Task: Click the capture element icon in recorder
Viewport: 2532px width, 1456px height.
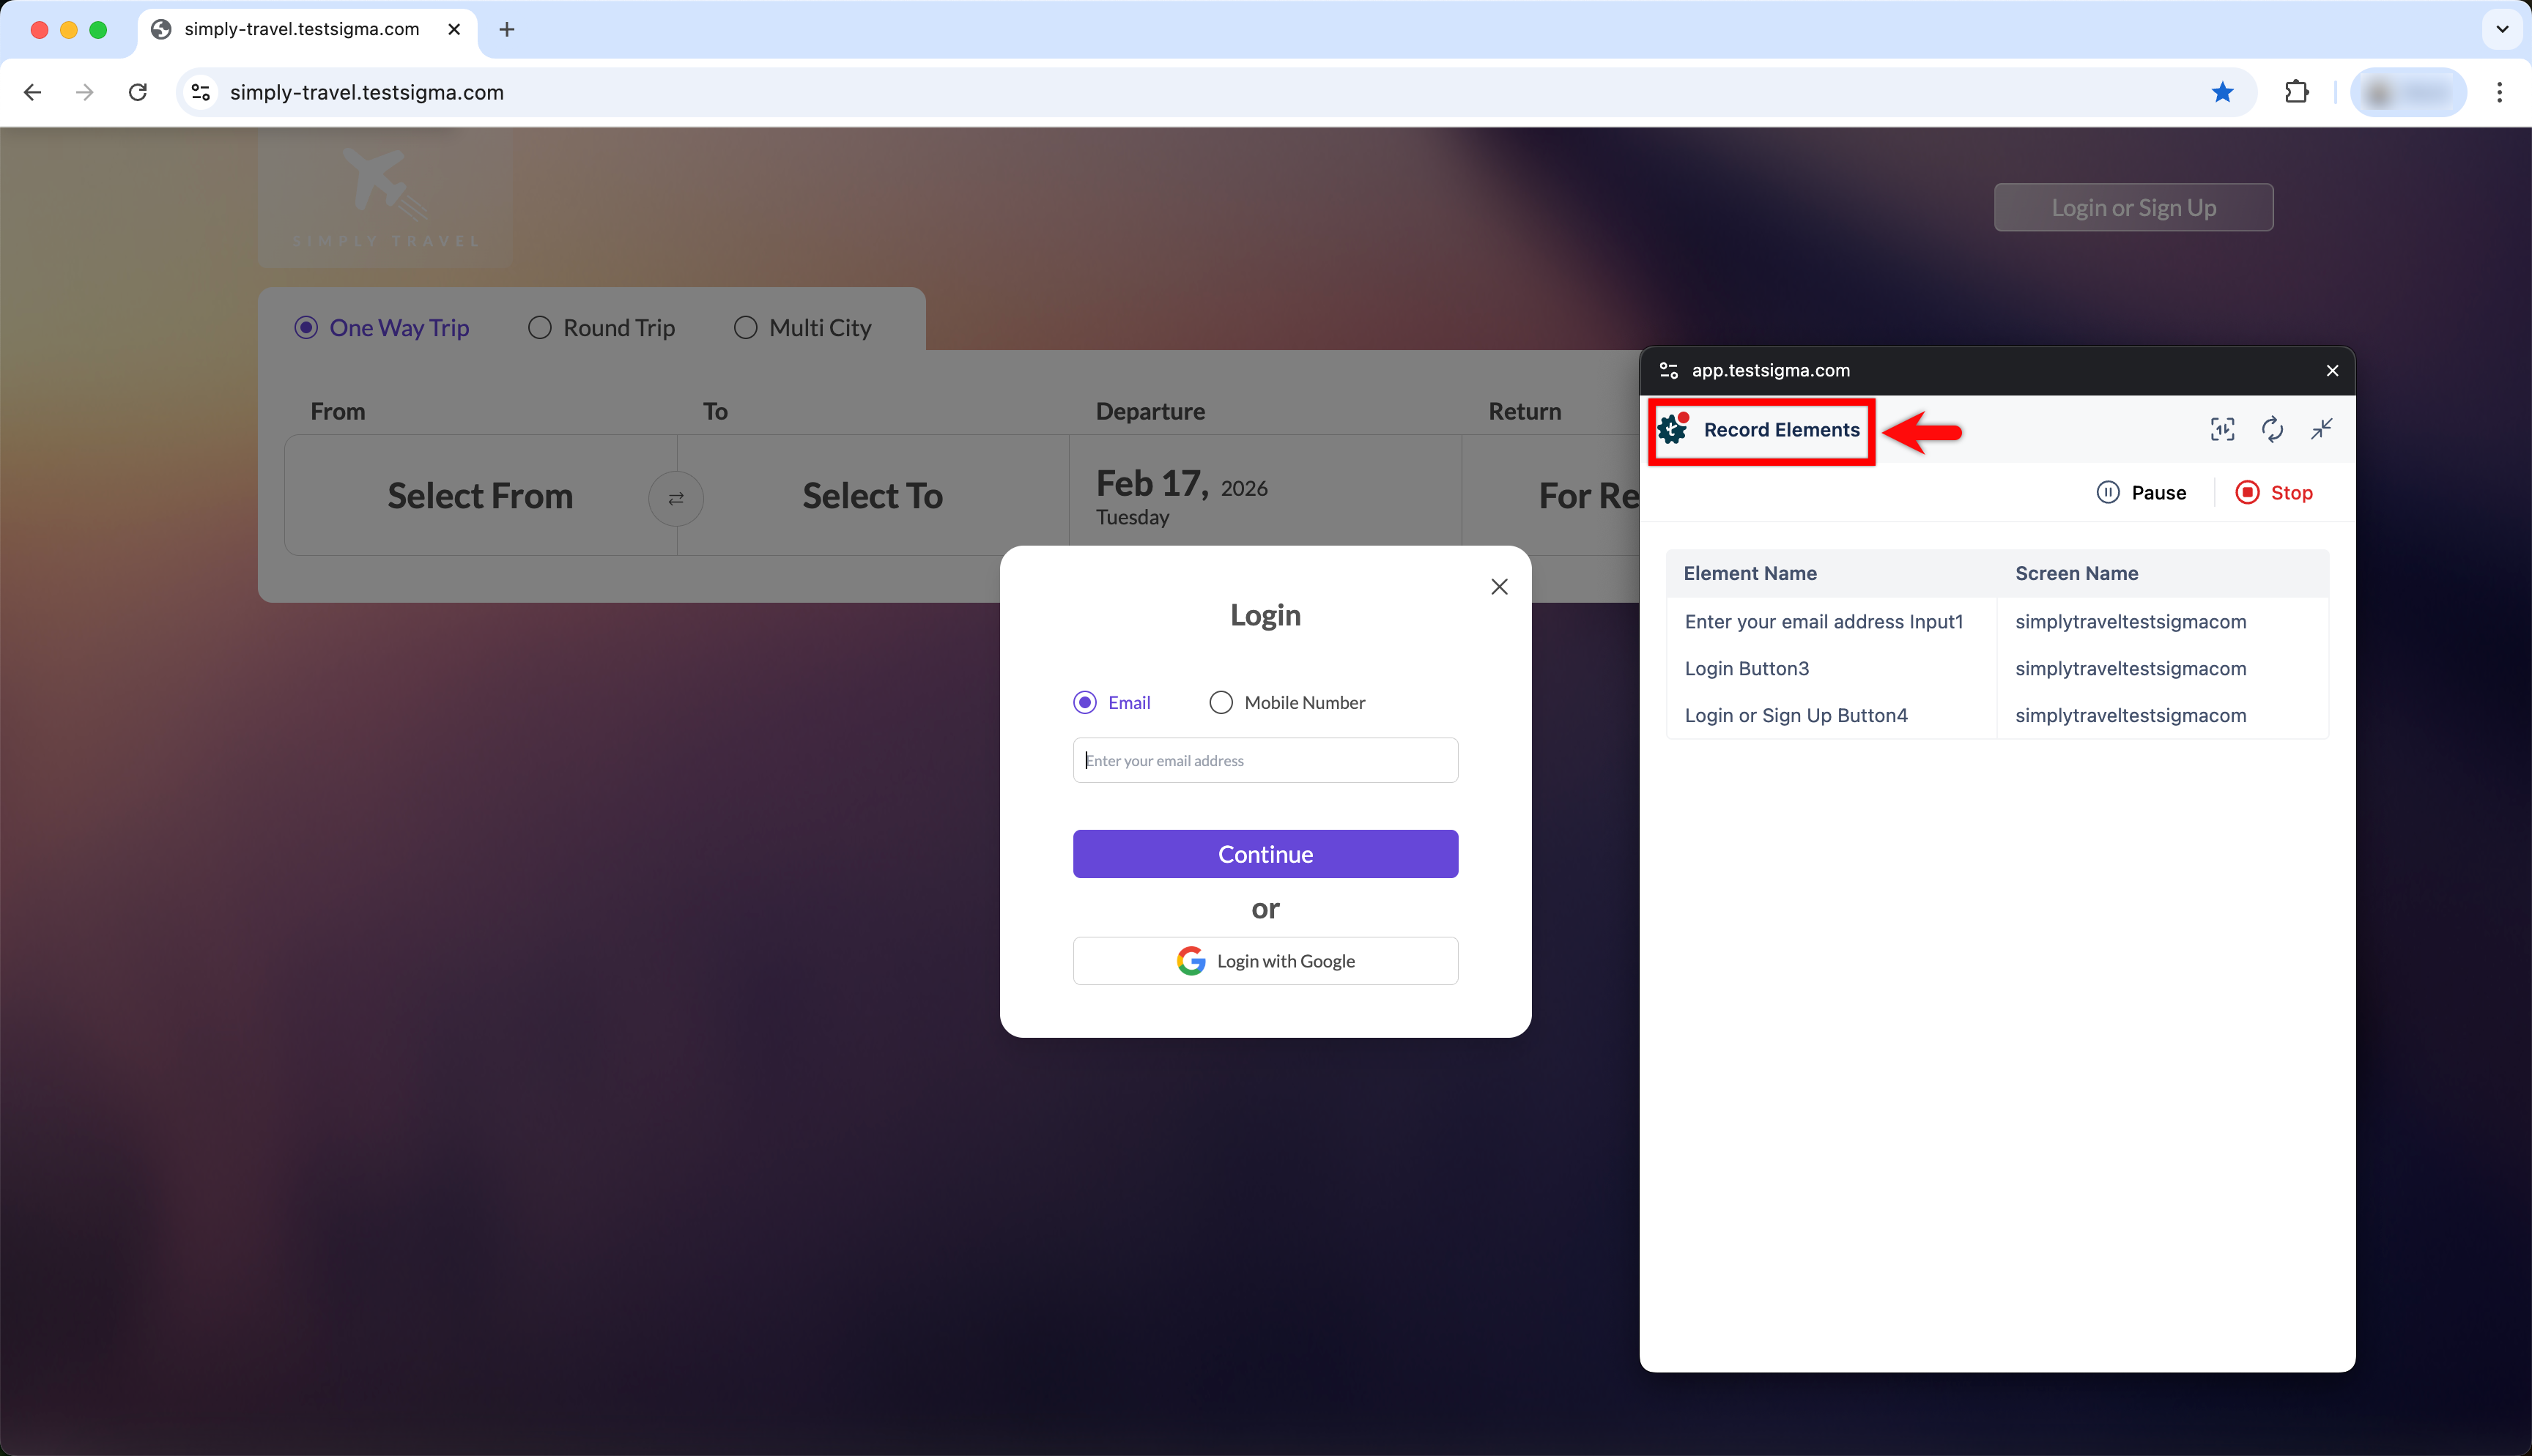Action: click(x=2222, y=430)
